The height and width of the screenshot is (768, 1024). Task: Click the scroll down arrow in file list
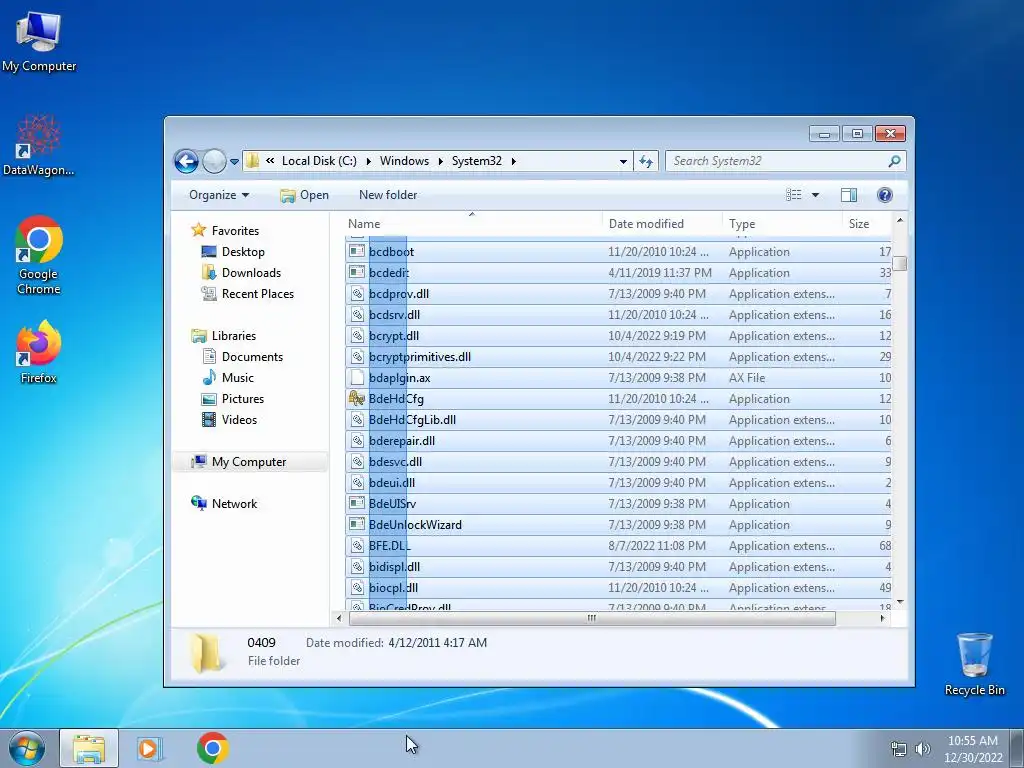tap(900, 601)
